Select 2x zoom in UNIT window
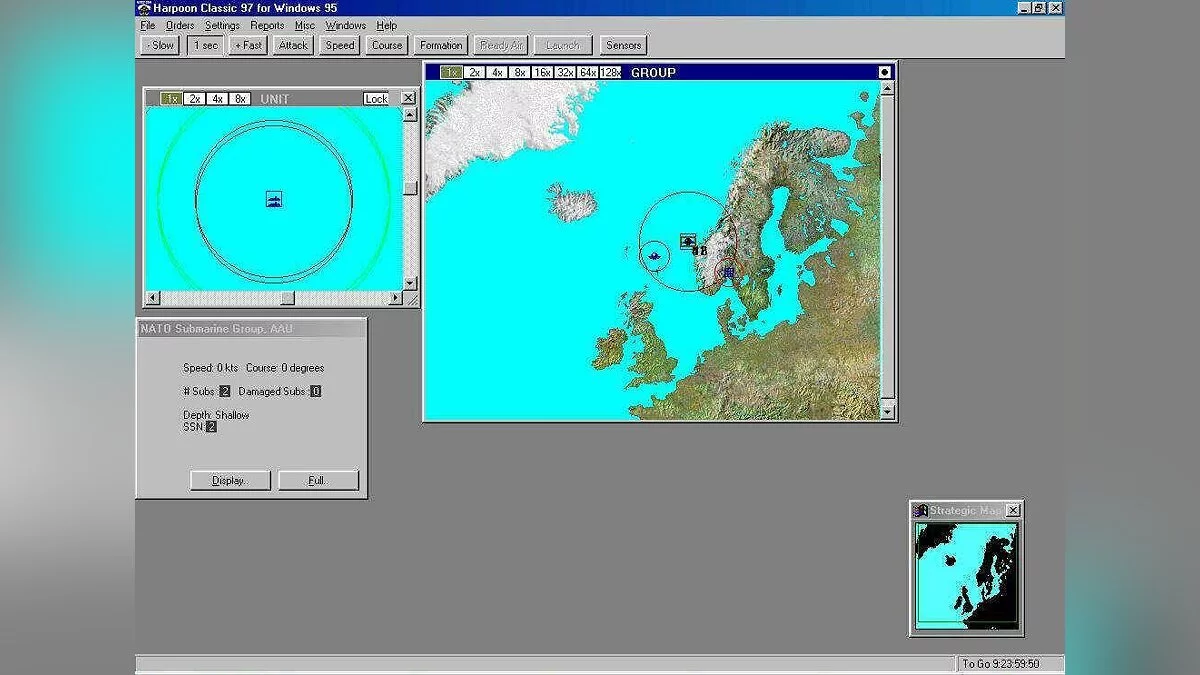This screenshot has width=1200, height=675. 194,98
